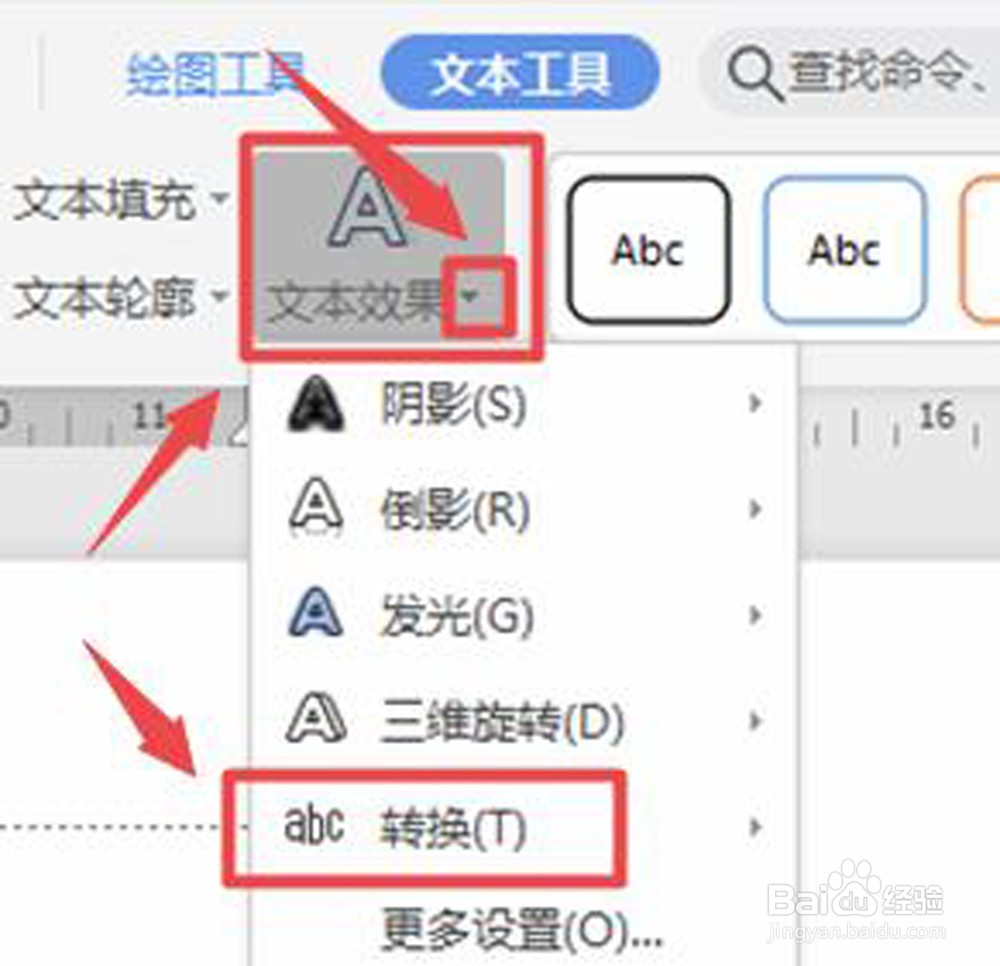1000x966 pixels.
Task: Expand the 发光(G) submenu arrow
Action: (x=755, y=615)
